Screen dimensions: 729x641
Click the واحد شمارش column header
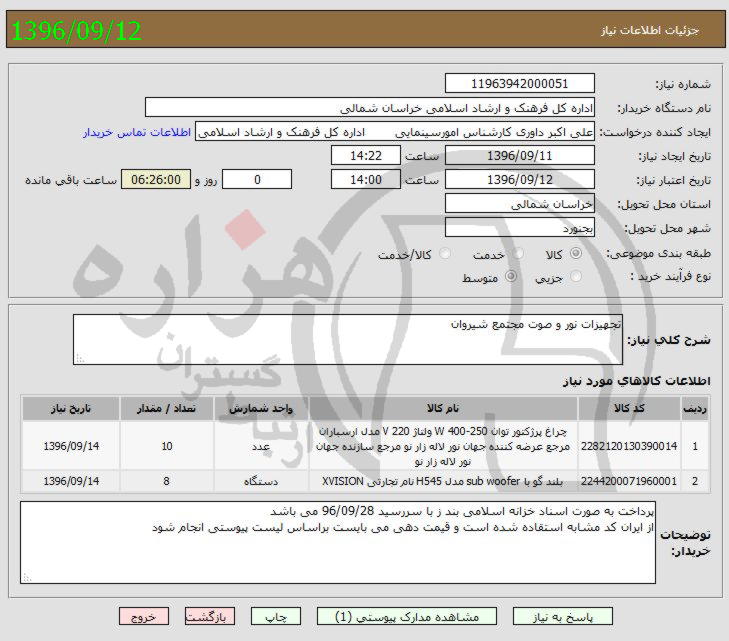click(261, 409)
